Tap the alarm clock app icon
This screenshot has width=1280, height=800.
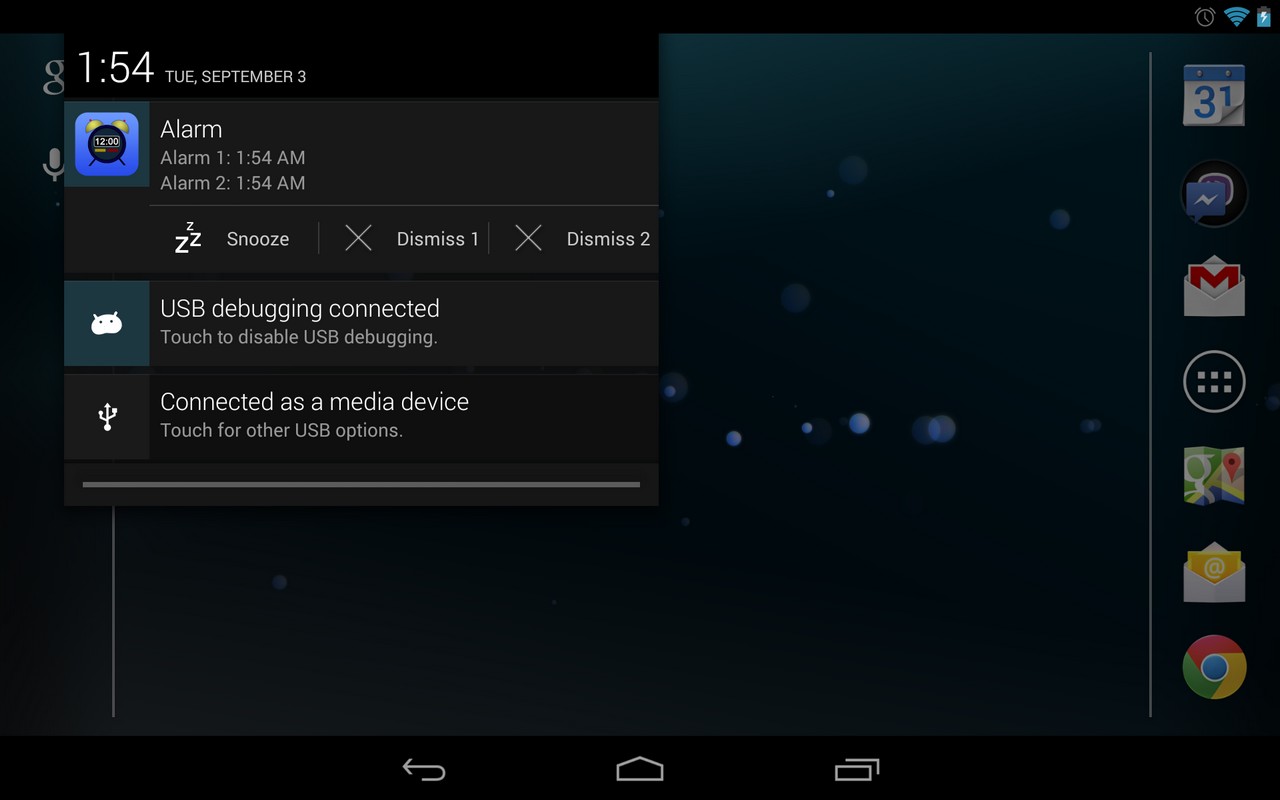coord(107,144)
